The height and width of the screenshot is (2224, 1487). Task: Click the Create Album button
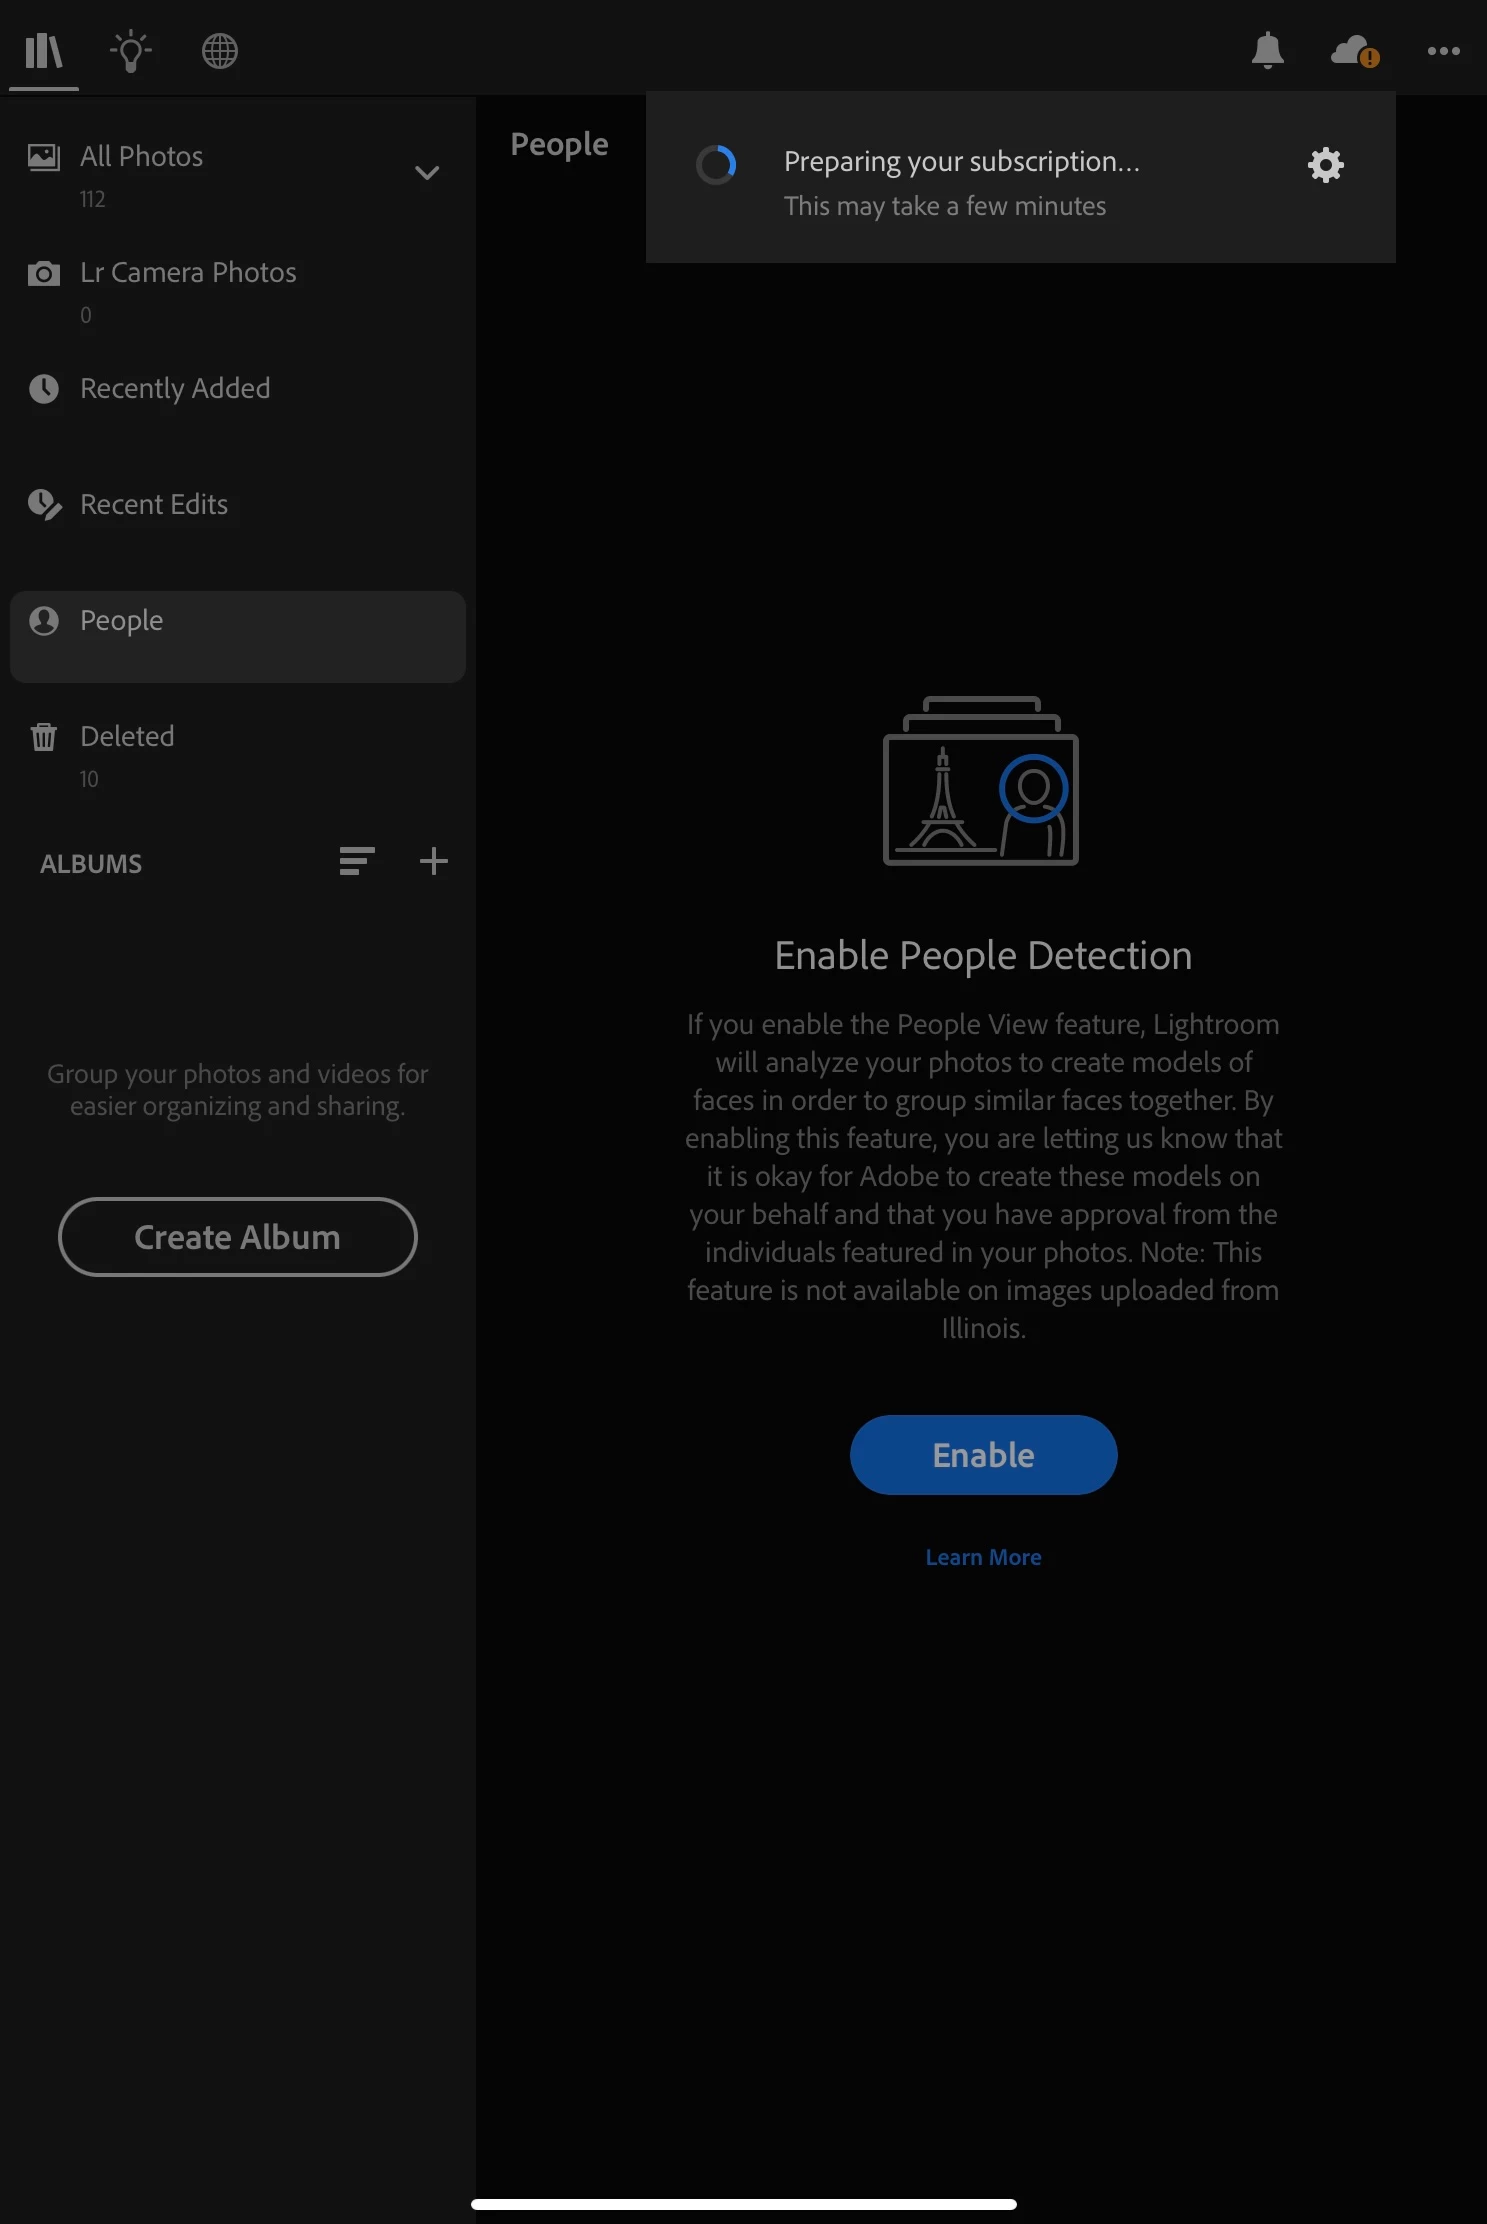pos(238,1237)
